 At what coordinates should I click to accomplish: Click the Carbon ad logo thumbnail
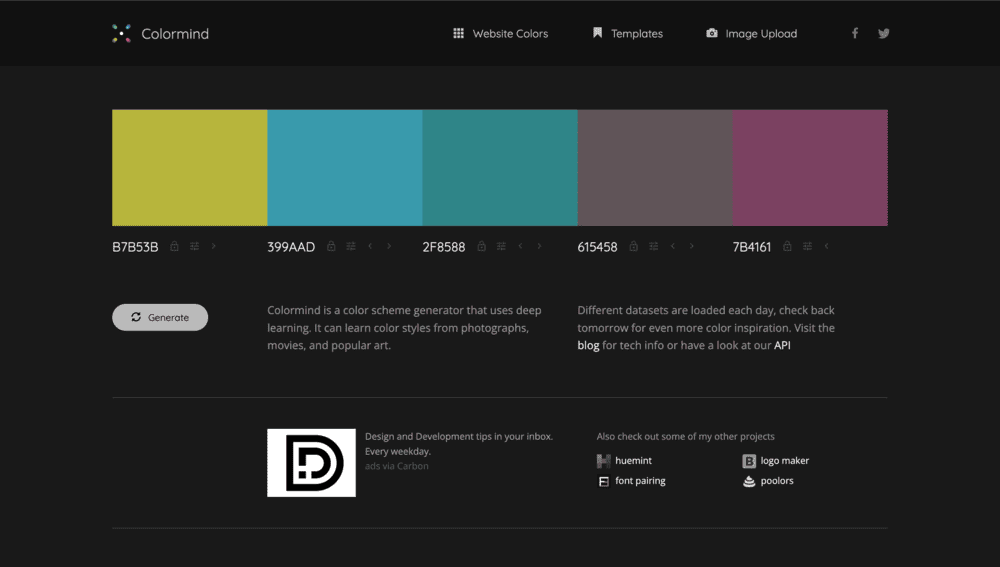click(x=311, y=463)
